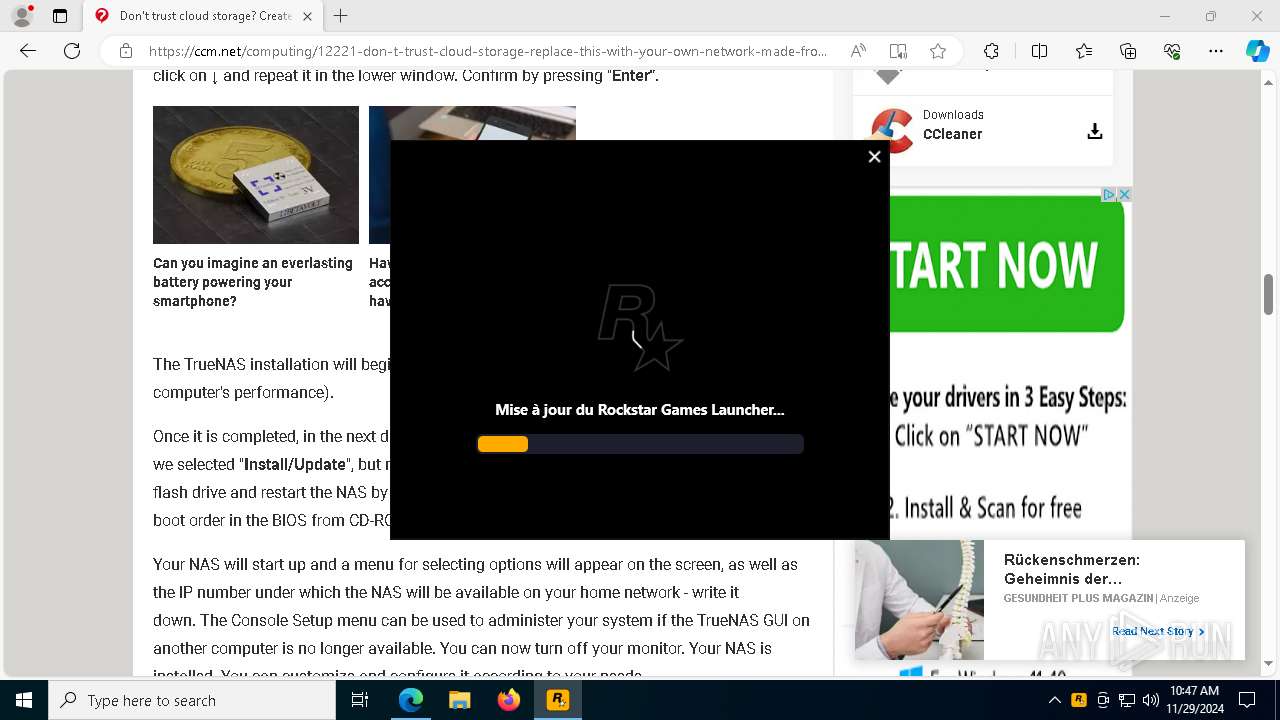Close the ad with X icon

click(x=1124, y=195)
